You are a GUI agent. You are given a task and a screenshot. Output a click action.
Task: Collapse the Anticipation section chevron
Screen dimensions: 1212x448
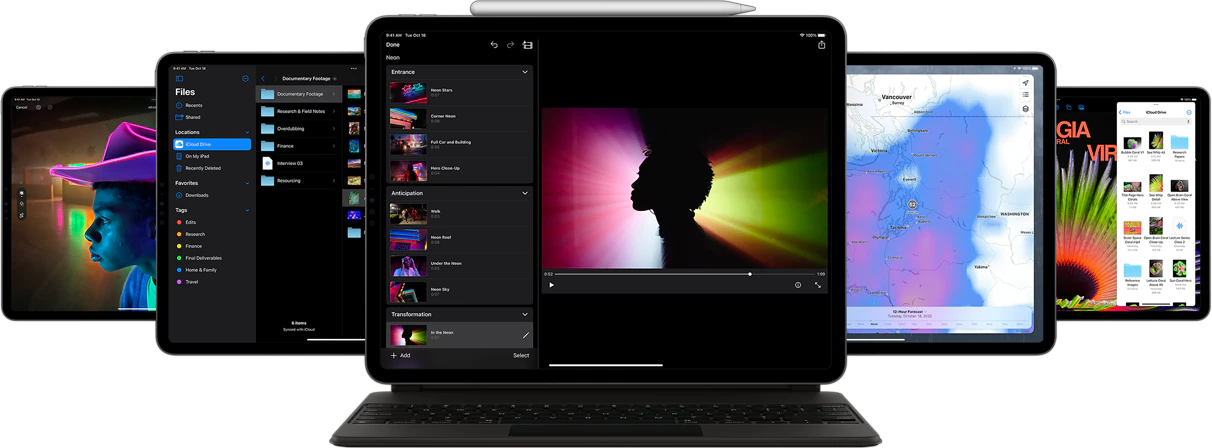point(525,193)
